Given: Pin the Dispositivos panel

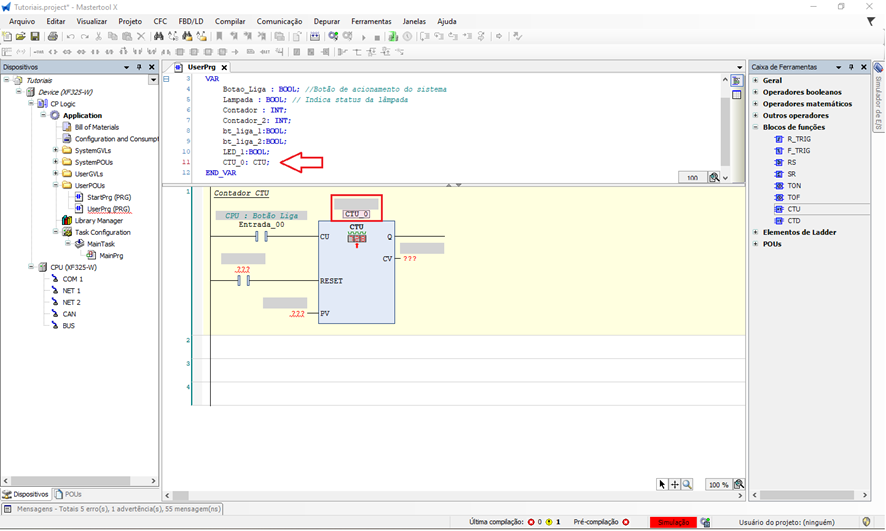Looking at the screenshot, I should pos(140,67).
